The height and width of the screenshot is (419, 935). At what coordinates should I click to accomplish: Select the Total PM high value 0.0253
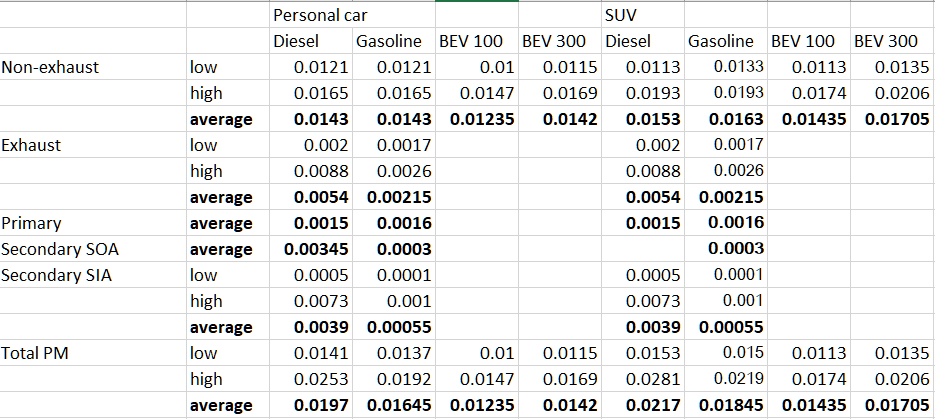coord(321,379)
